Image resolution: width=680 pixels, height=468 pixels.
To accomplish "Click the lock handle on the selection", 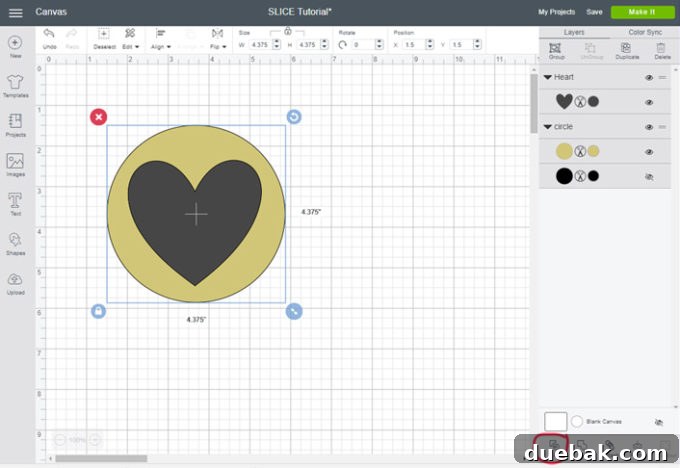I will 98,311.
